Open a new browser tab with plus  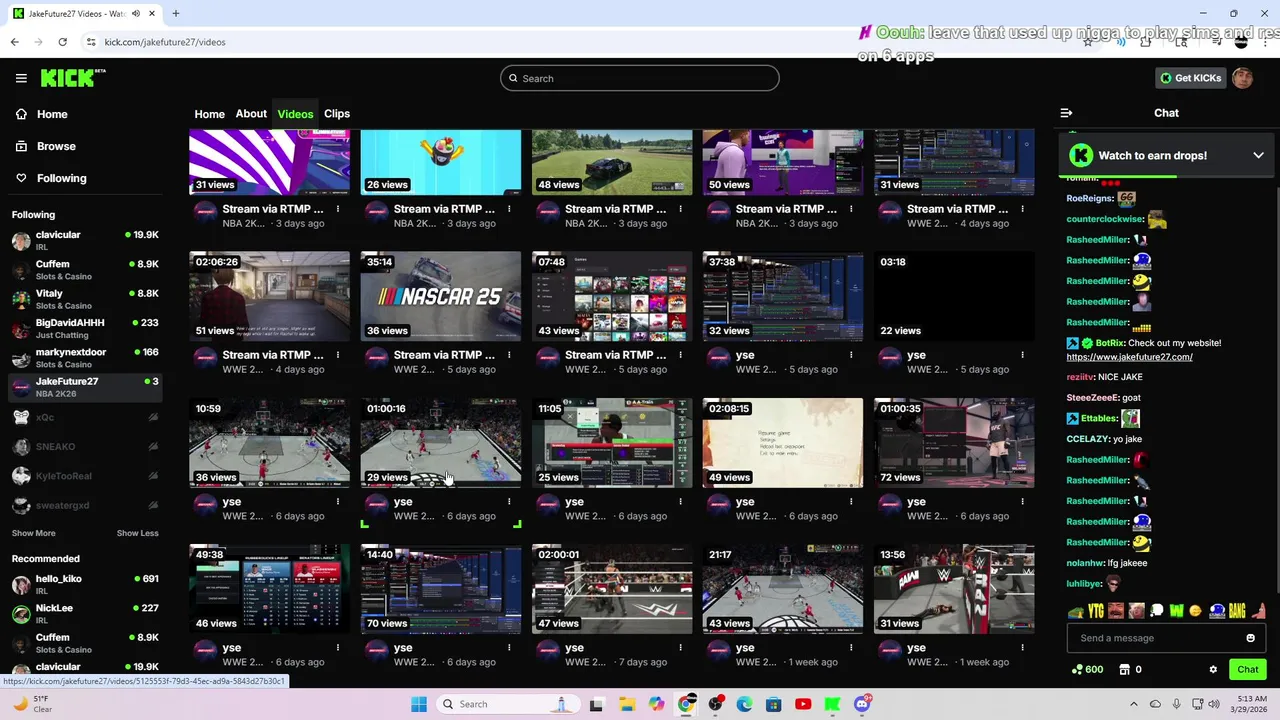point(176,13)
